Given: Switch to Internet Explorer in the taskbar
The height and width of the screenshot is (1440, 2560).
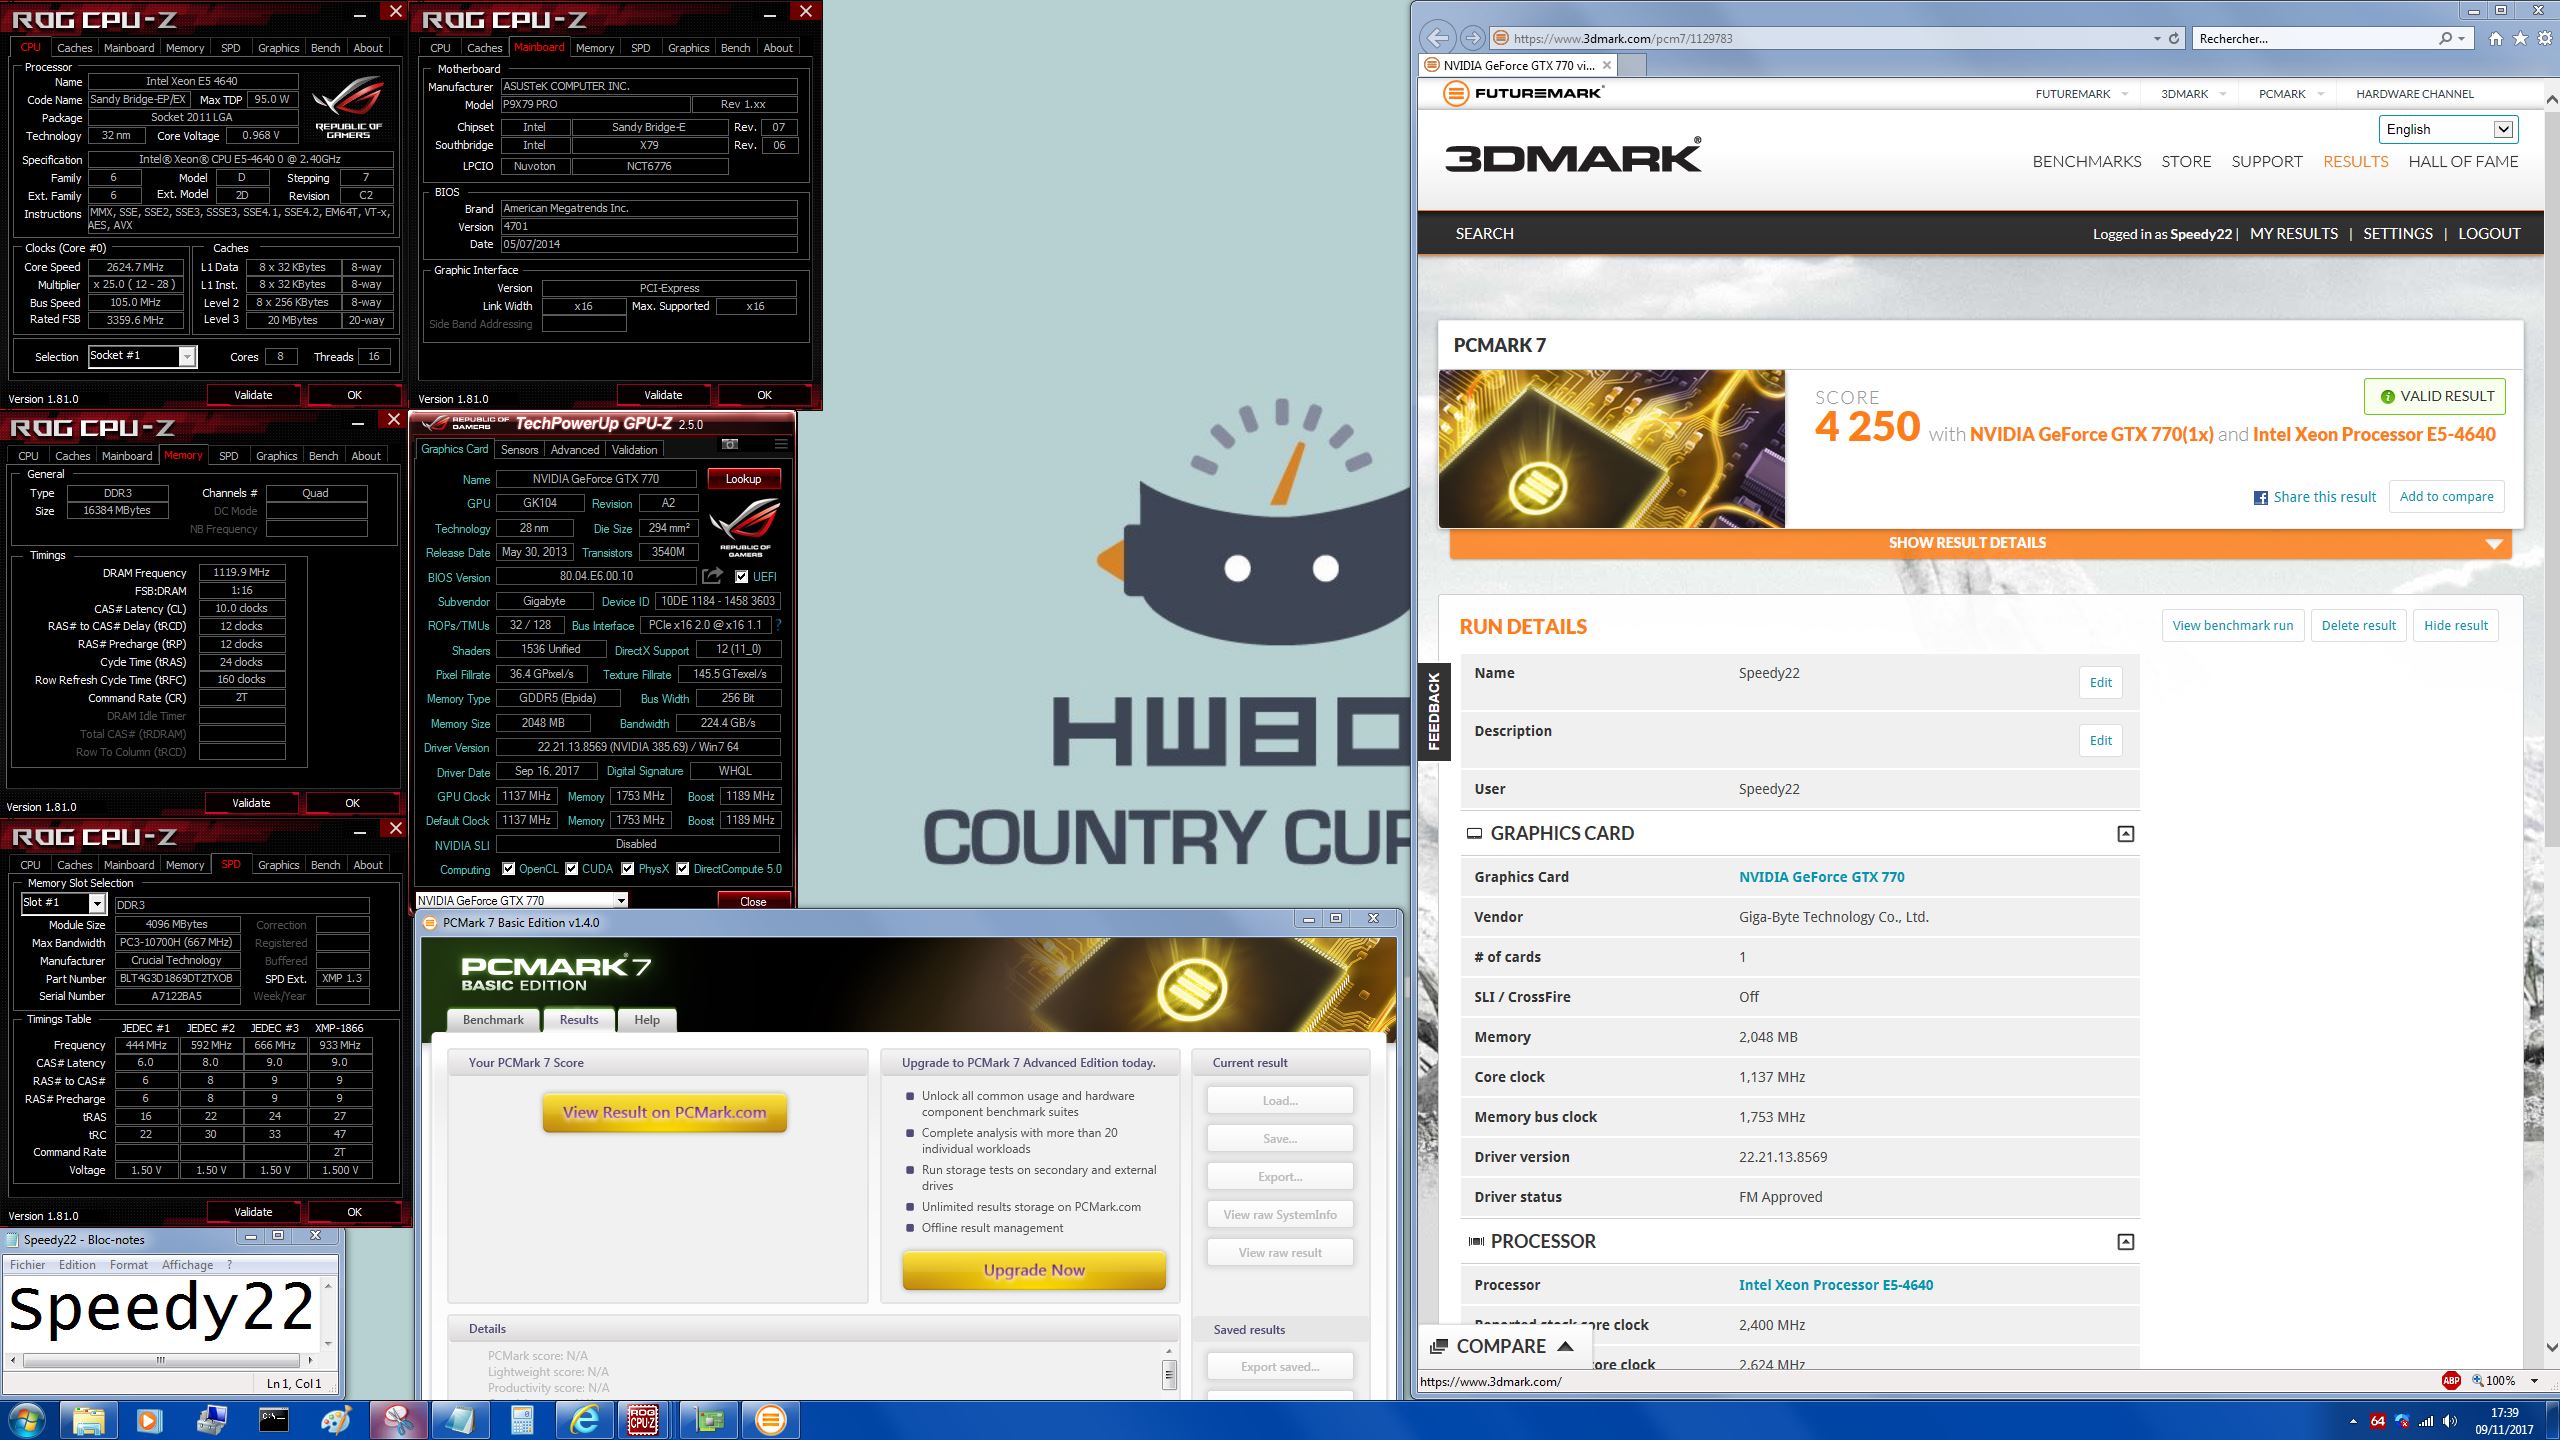Looking at the screenshot, I should click(x=583, y=1419).
